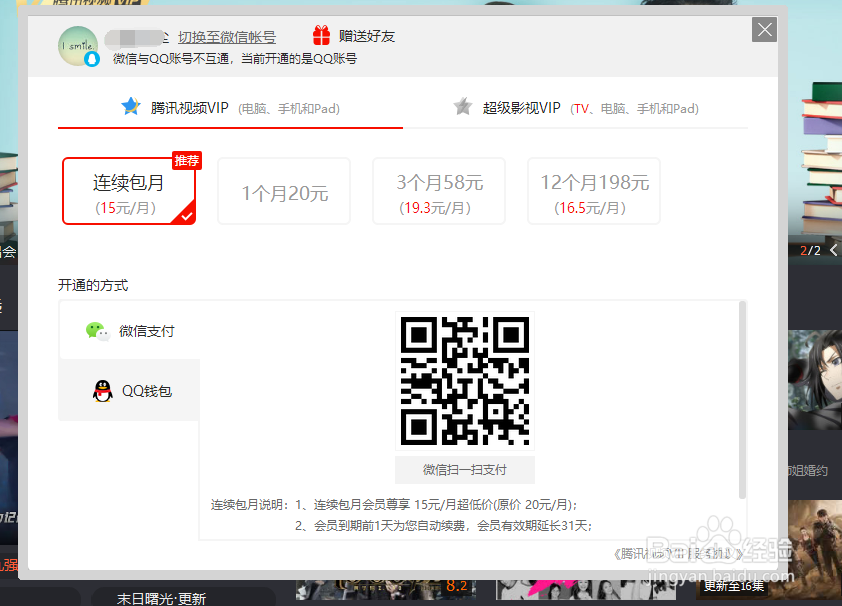This screenshot has height=606, width=842.
Task: Choose the 1个月20元 plan
Action: point(284,191)
